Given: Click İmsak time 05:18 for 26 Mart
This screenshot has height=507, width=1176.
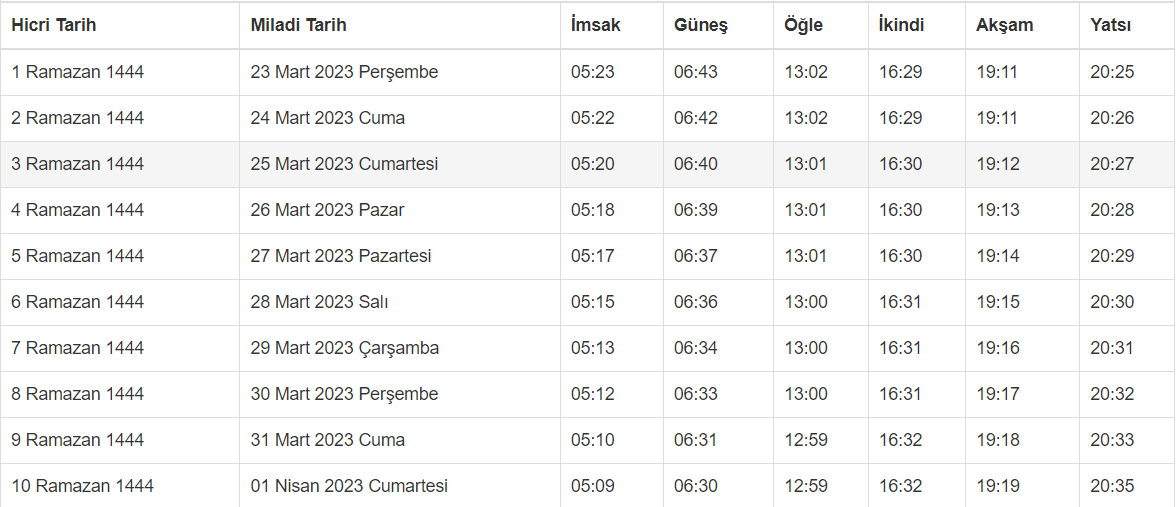Looking at the screenshot, I should (593, 210).
